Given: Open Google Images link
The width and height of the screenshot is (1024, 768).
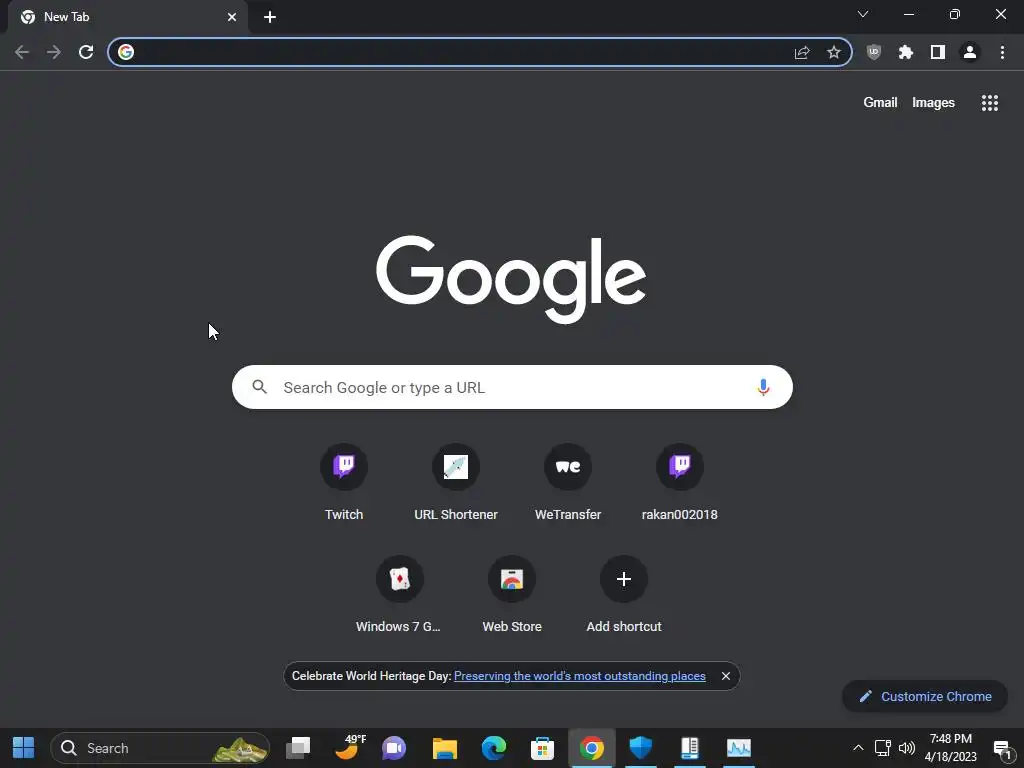Looking at the screenshot, I should (x=933, y=103).
